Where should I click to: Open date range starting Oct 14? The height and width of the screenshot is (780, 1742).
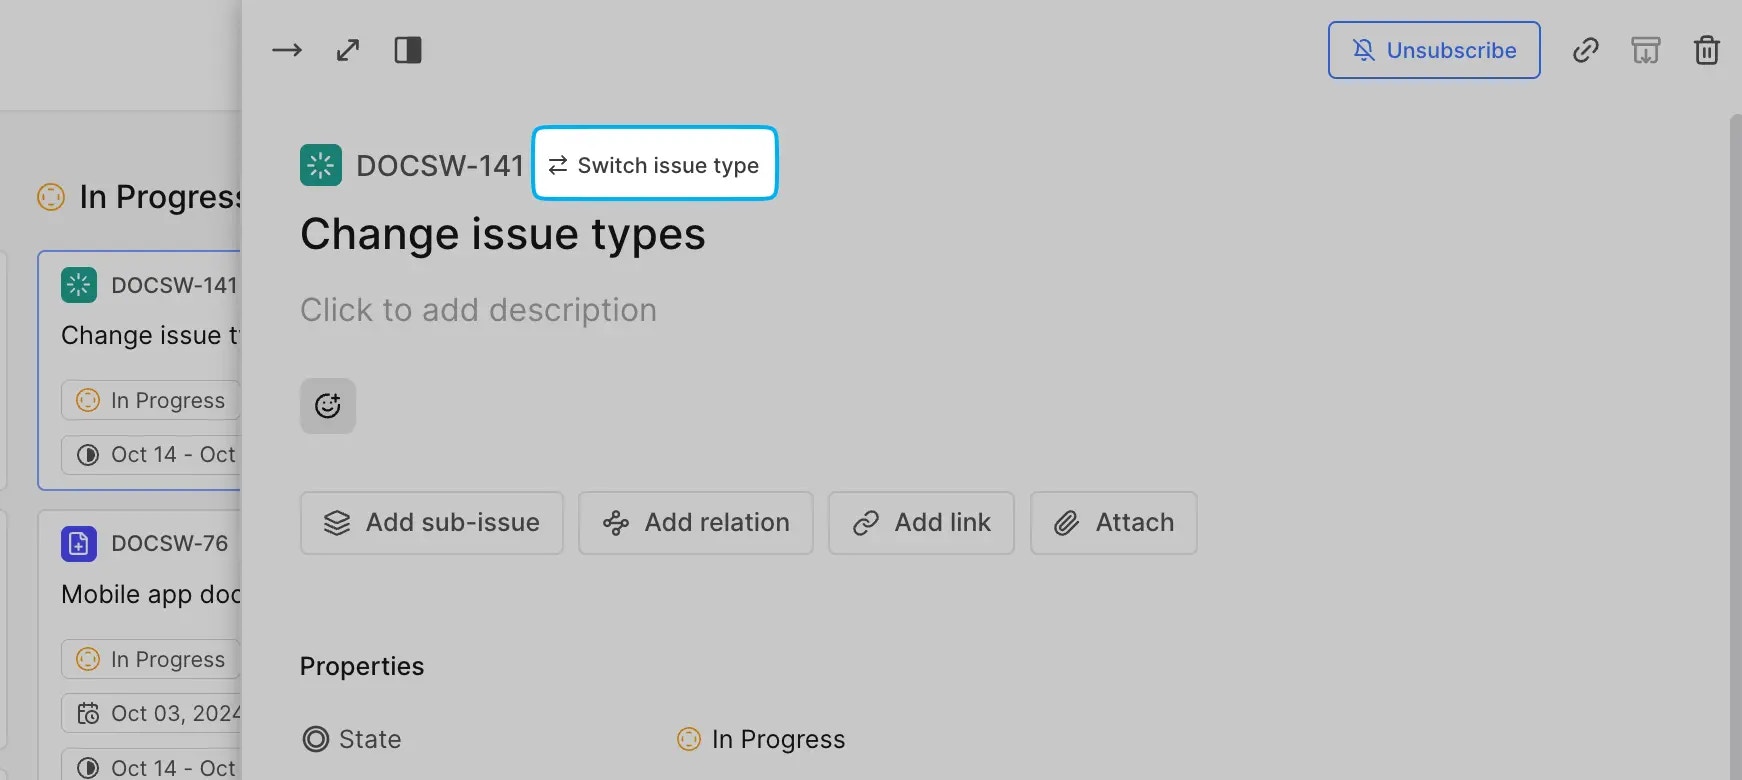155,455
